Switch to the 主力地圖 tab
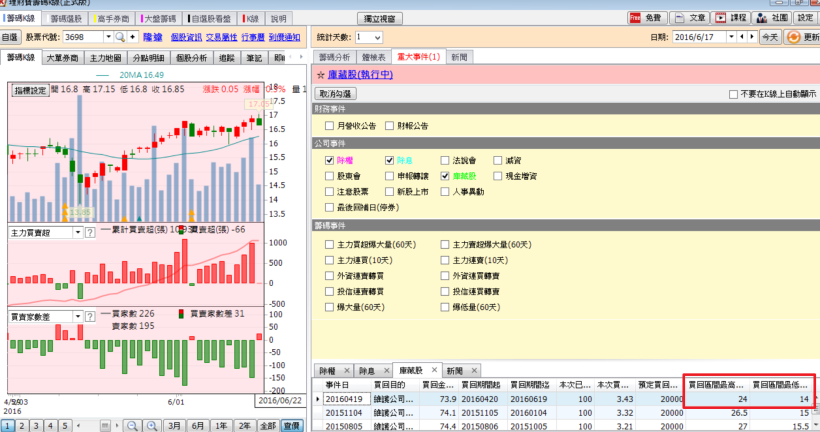The image size is (820, 432). tap(105, 59)
